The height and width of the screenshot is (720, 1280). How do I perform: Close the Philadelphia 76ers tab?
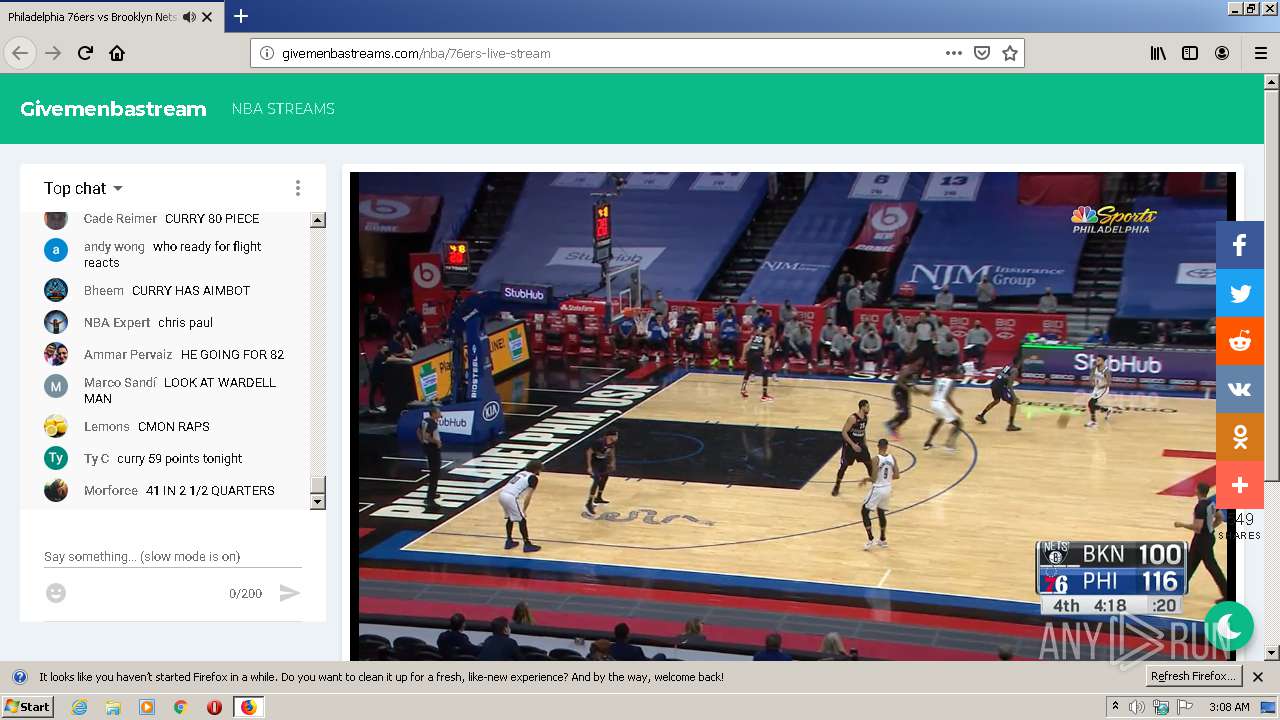click(207, 17)
